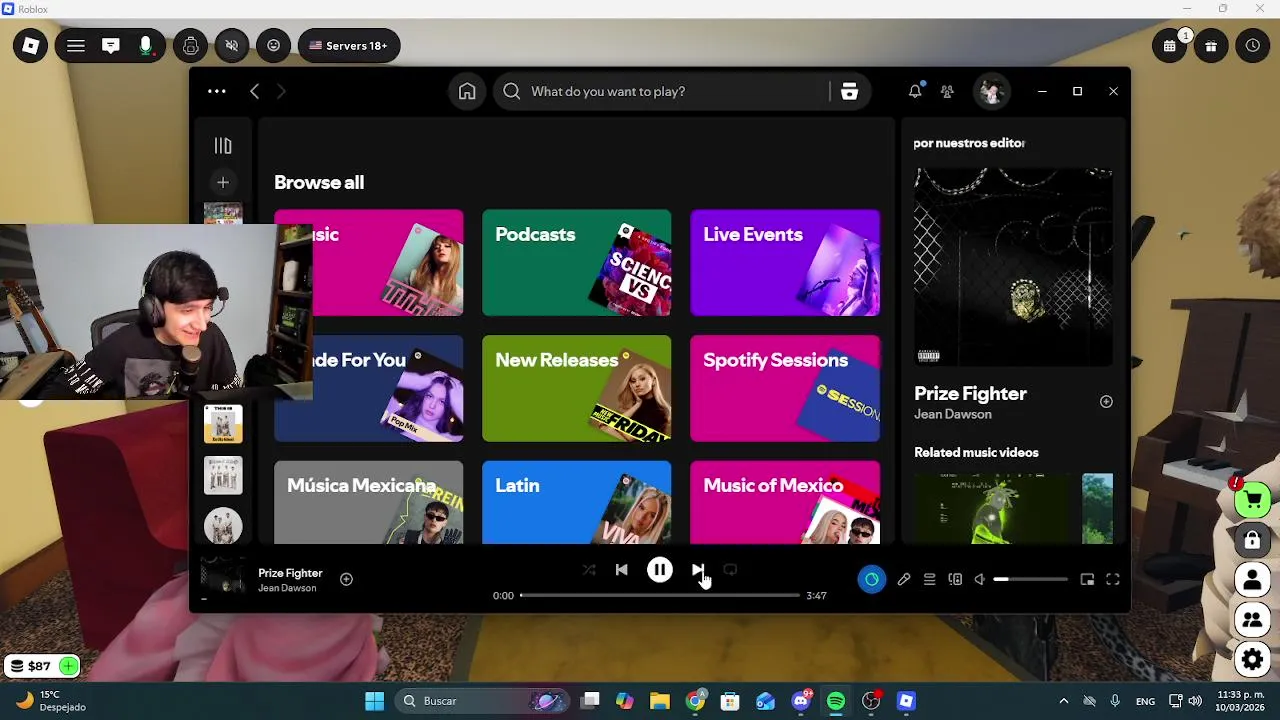Viewport: 1280px width, 720px height.
Task: Open the Latin category card
Action: [x=577, y=502]
